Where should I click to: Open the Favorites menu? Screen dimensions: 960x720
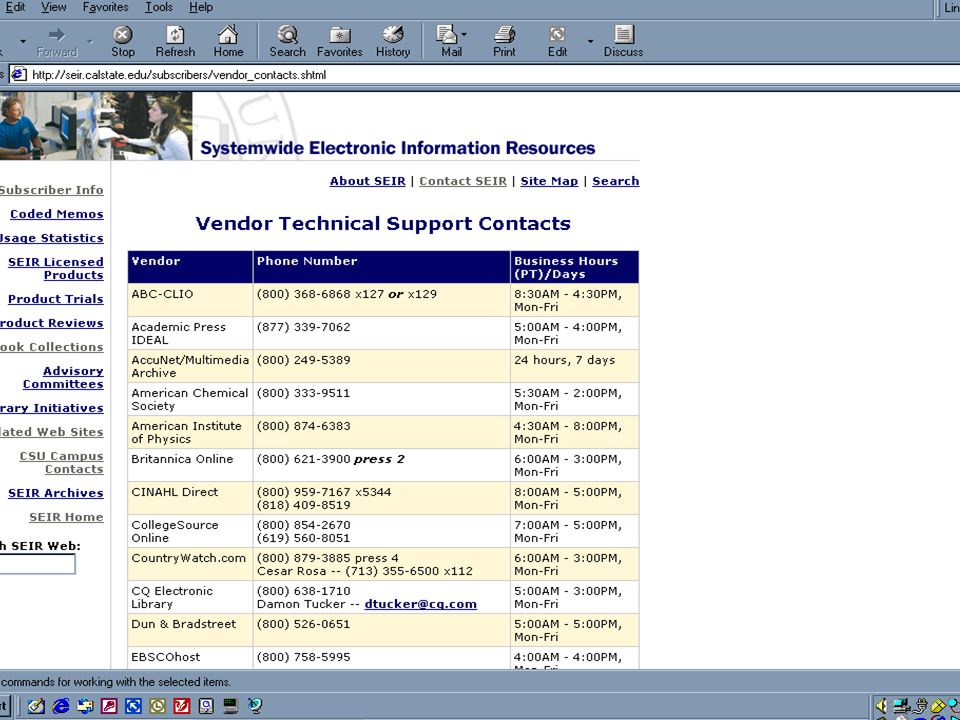click(105, 7)
